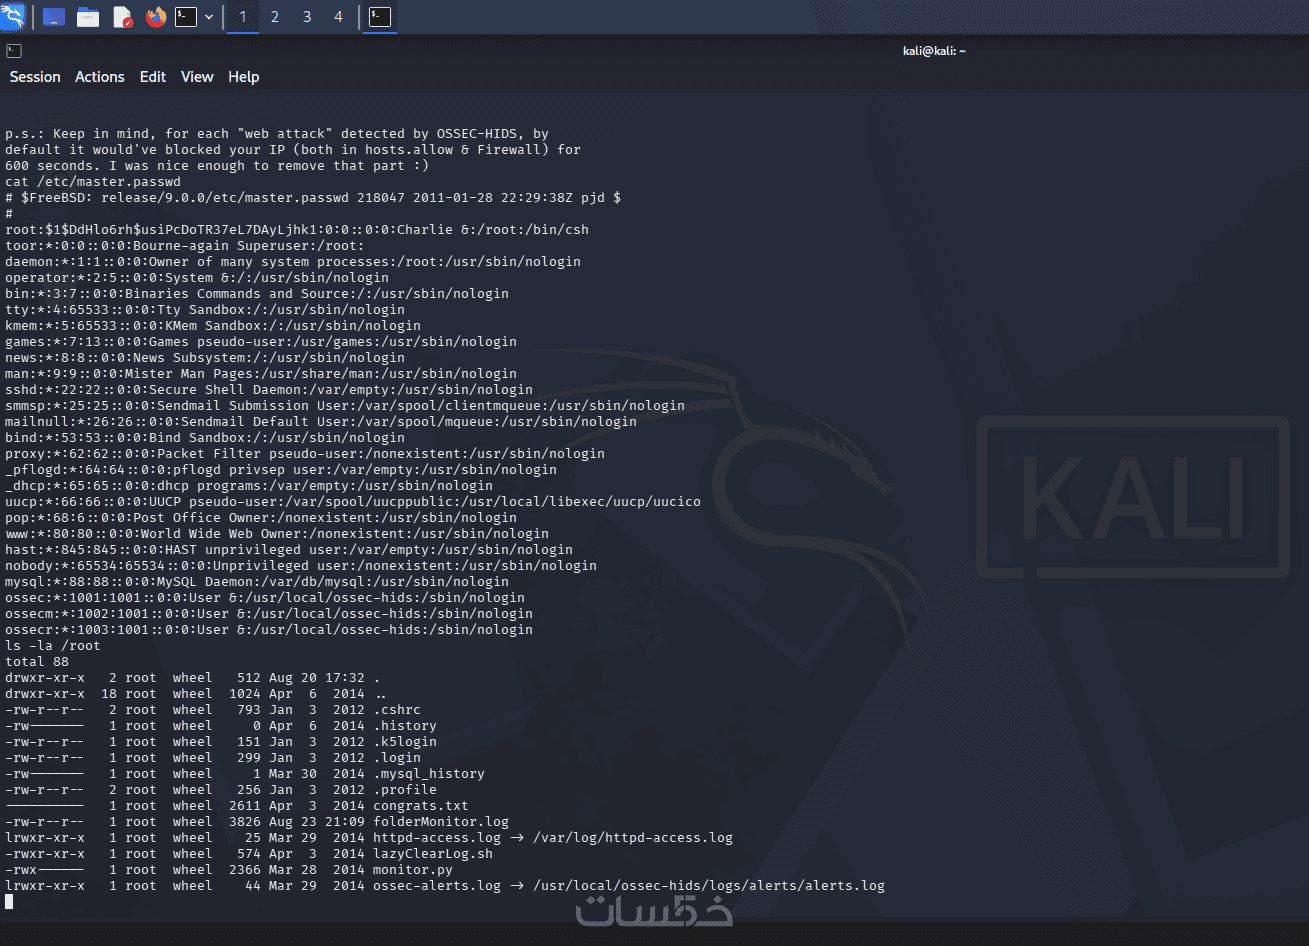1309x946 pixels.
Task: Open the Session menu
Action: (35, 77)
